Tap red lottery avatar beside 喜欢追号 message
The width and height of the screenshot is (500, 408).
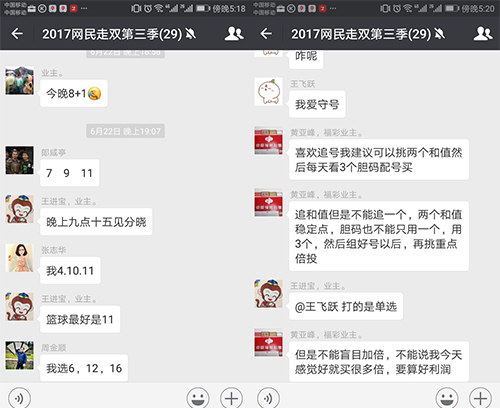click(x=268, y=141)
